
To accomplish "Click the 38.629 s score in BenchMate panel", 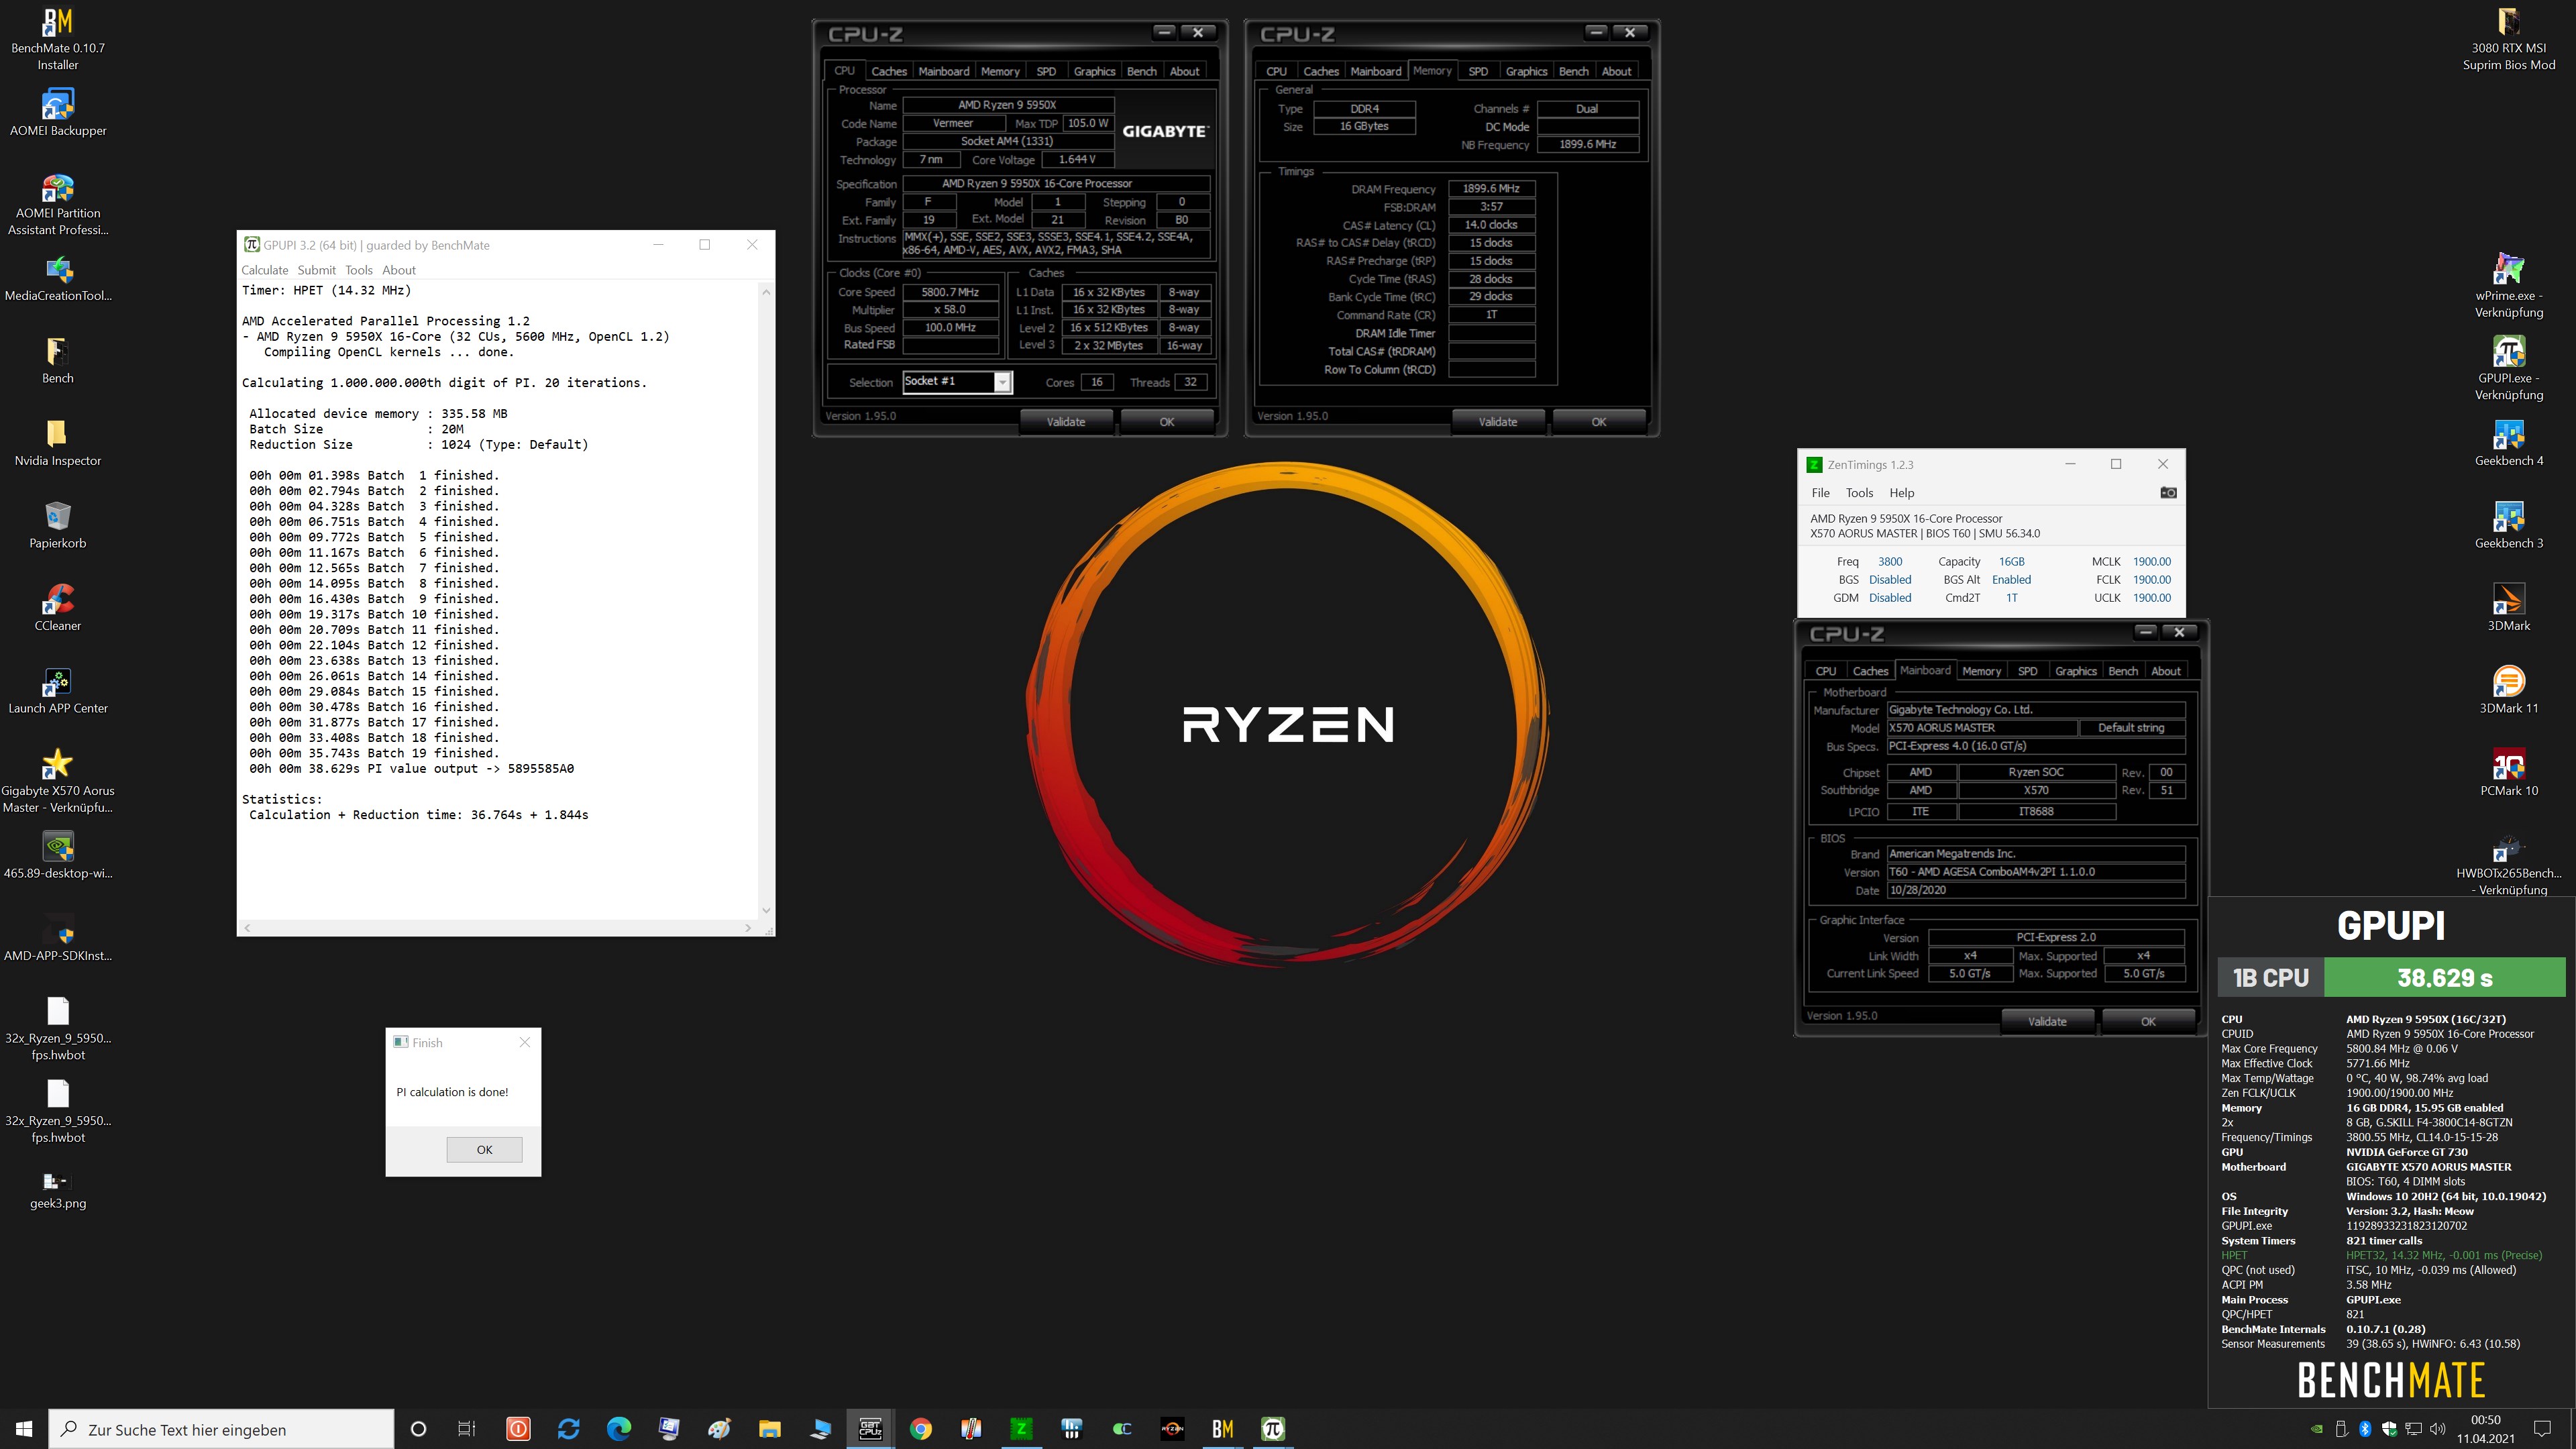I will (2444, 977).
